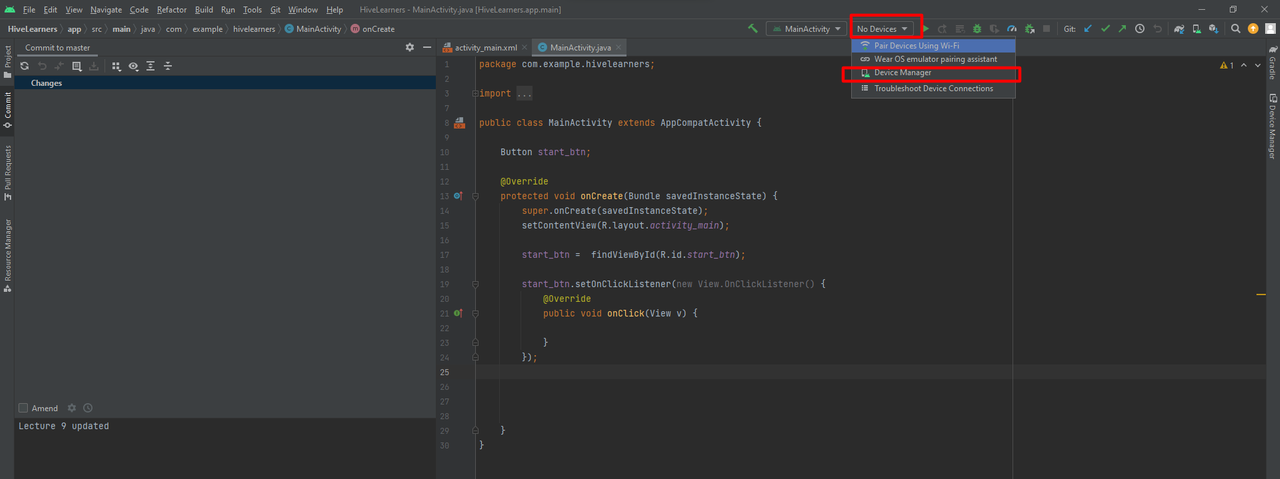The width and height of the screenshot is (1280, 479).
Task: Run the app with green play icon
Action: (926, 29)
